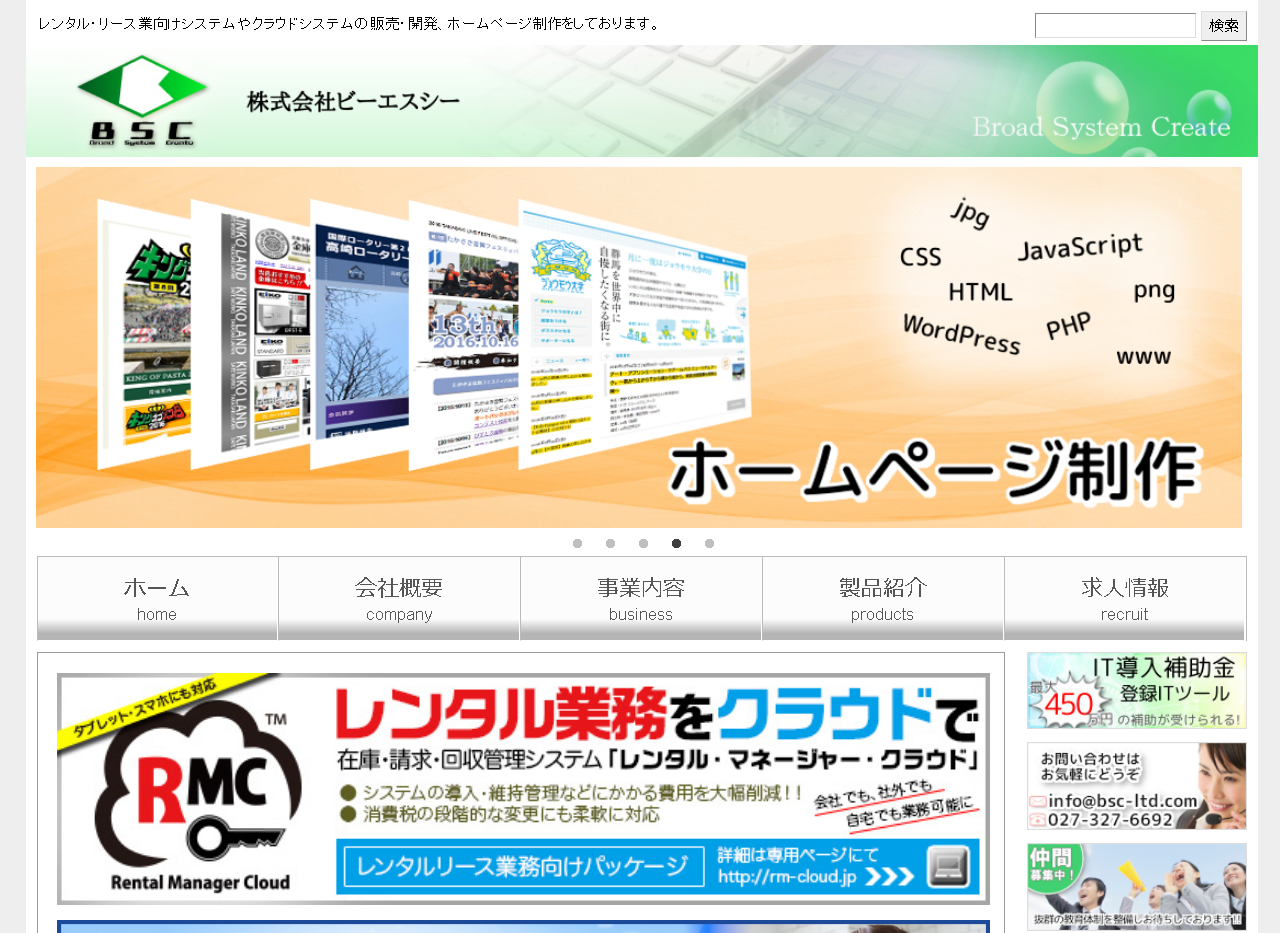The width and height of the screenshot is (1280, 933).
Task: Click the レンタルリース業務向けパッケージ label
Action: [523, 865]
